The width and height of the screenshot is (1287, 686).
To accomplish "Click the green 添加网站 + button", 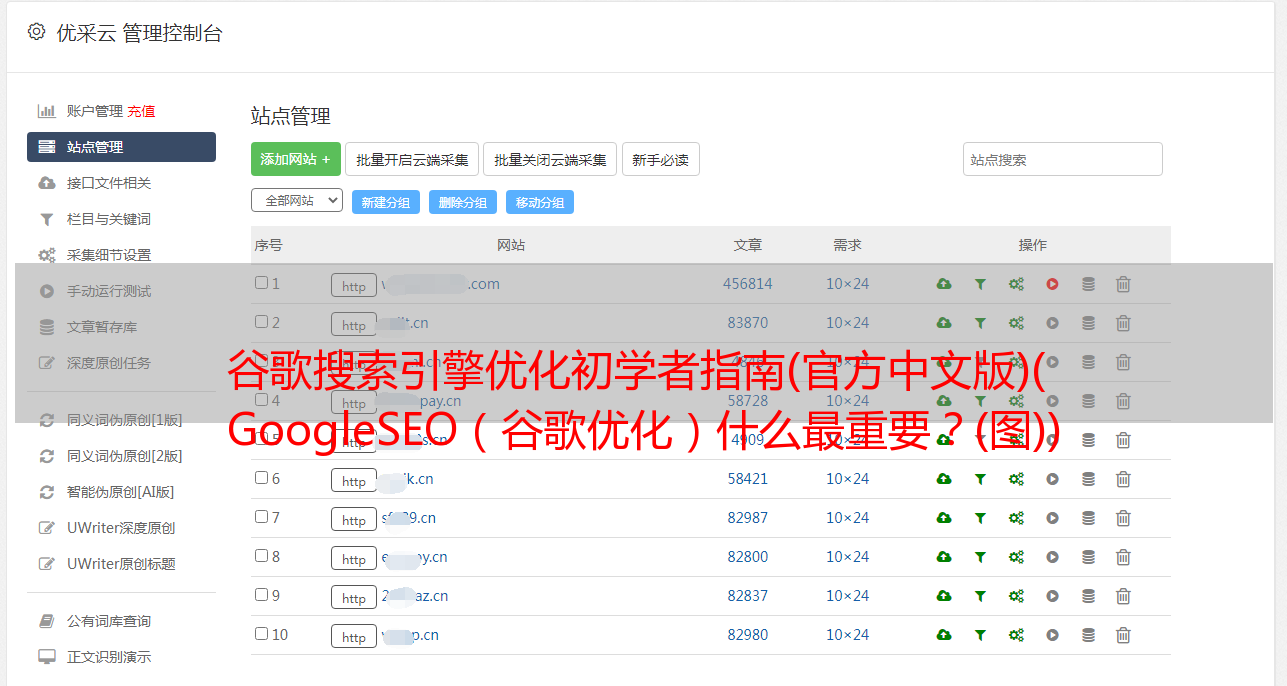I will coord(296,159).
